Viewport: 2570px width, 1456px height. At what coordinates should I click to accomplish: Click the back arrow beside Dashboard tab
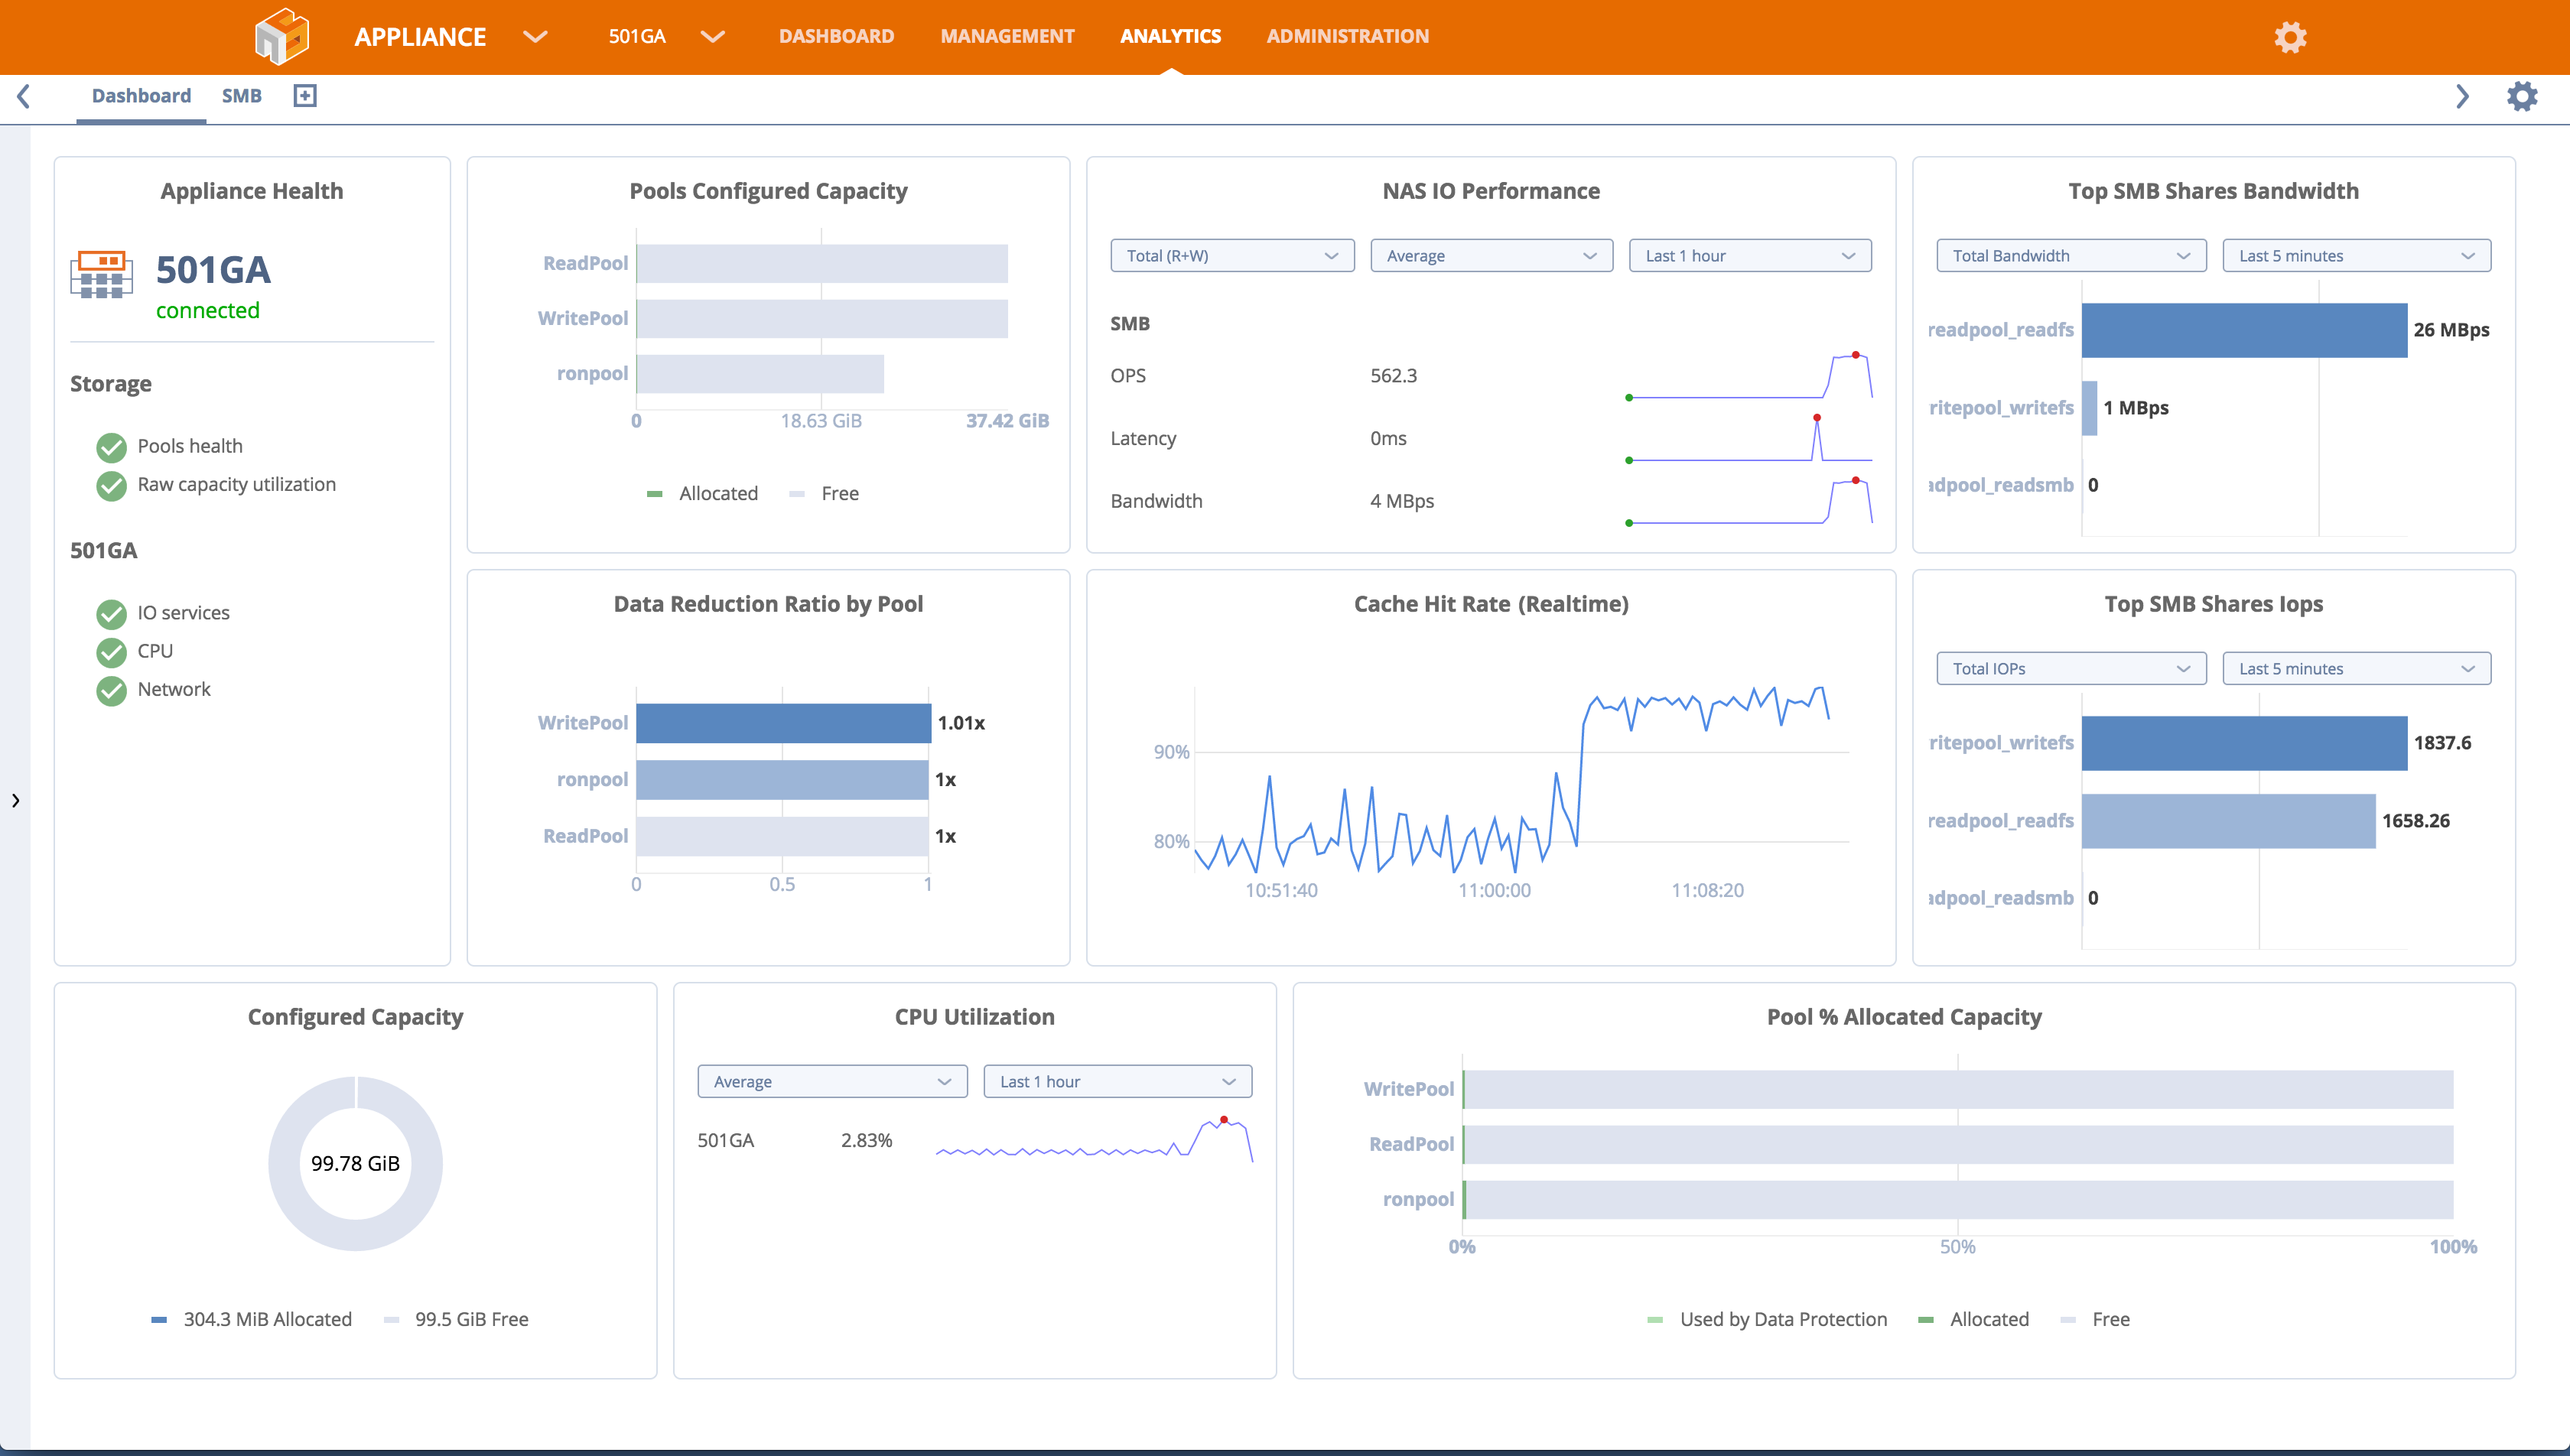tap(24, 97)
